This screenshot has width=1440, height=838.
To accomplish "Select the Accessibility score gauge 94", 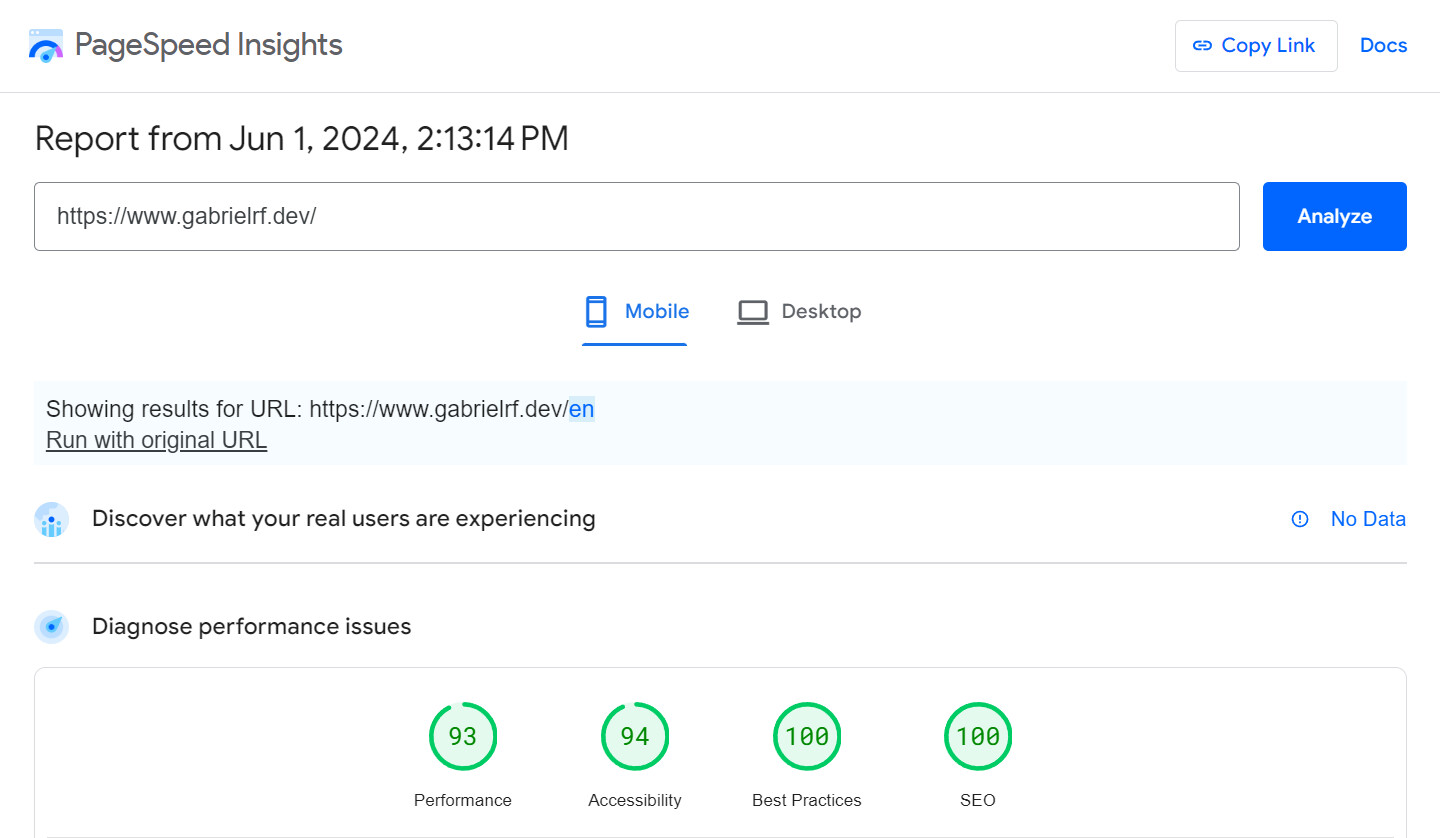I will pyautogui.click(x=635, y=737).
